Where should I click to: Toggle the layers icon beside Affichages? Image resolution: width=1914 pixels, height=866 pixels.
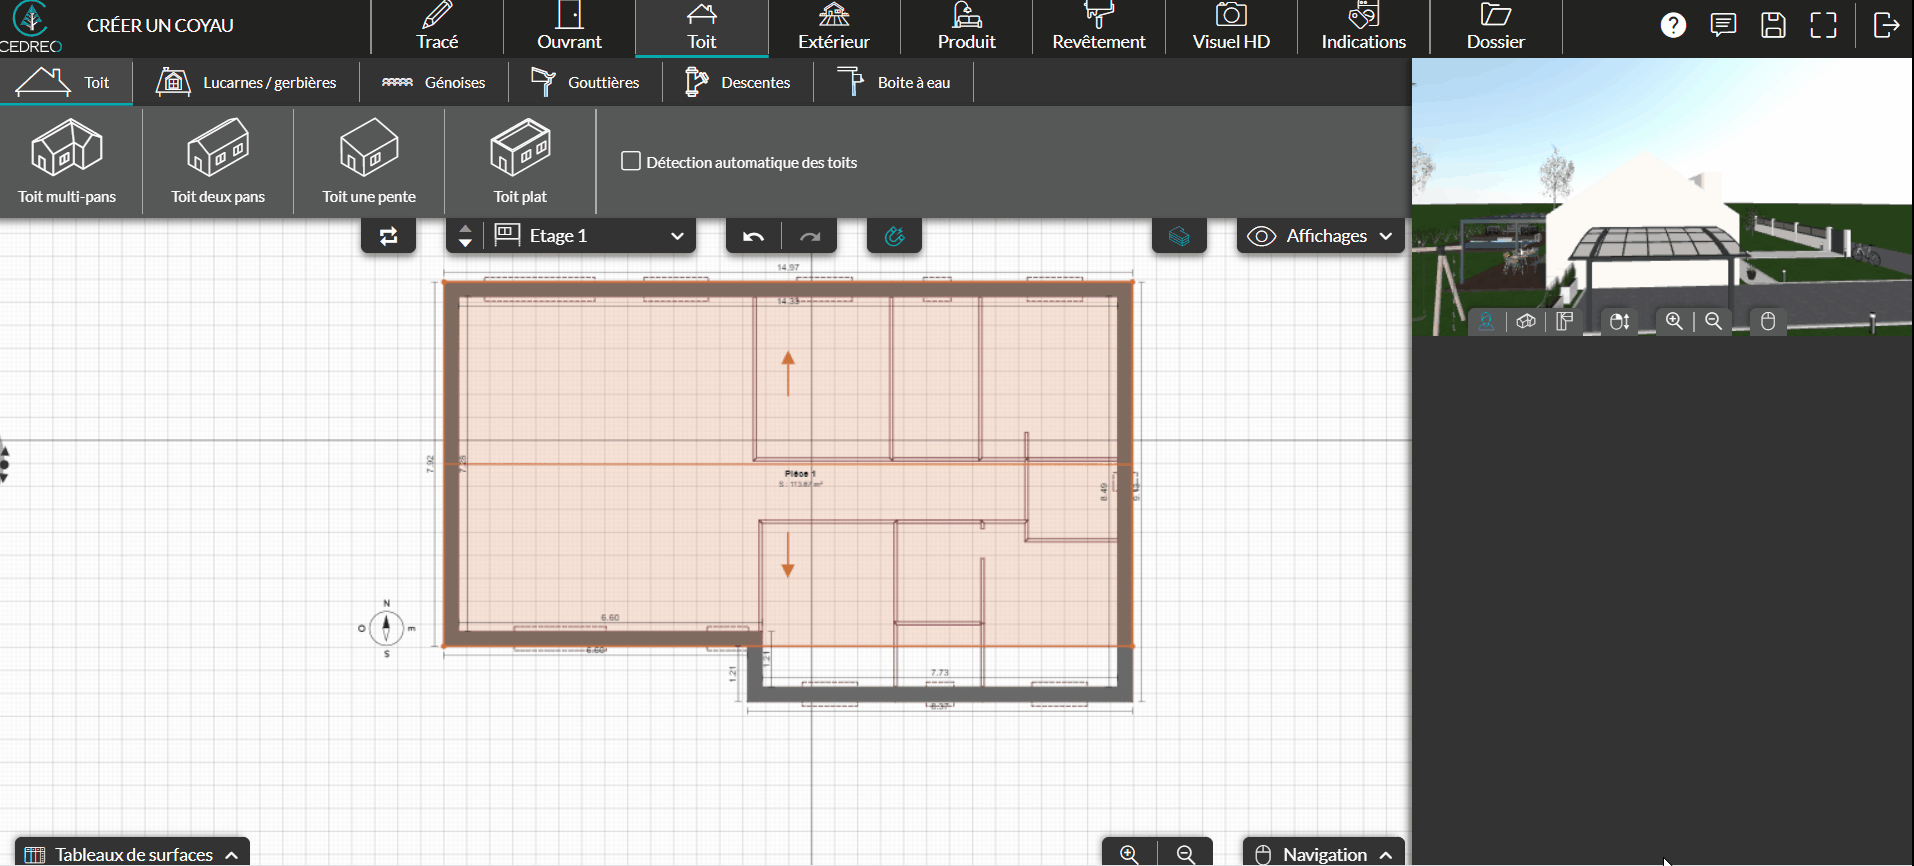1179,237
